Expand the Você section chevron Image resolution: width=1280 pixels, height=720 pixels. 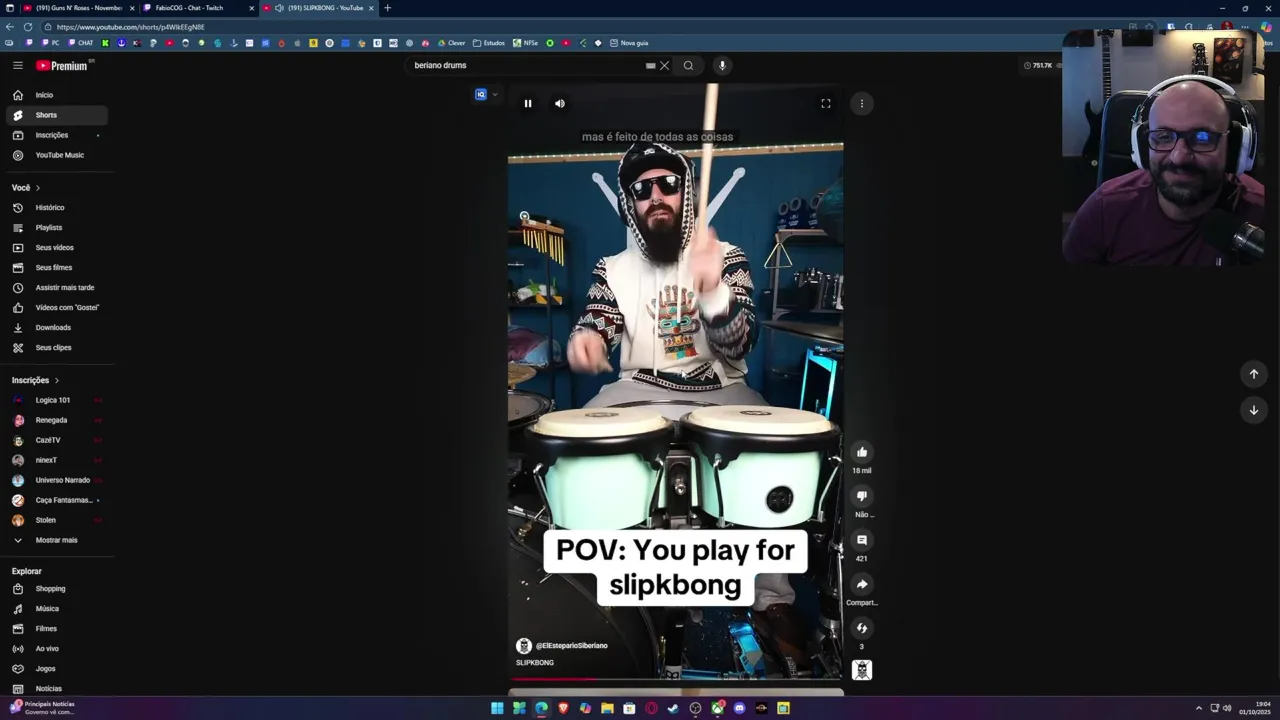(x=38, y=188)
